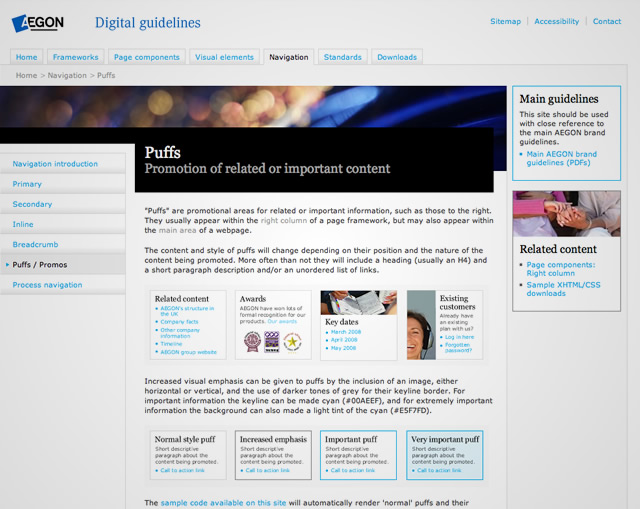Switch to the Downloads tab
Viewport: 640px width, 509px height.
coord(397,57)
